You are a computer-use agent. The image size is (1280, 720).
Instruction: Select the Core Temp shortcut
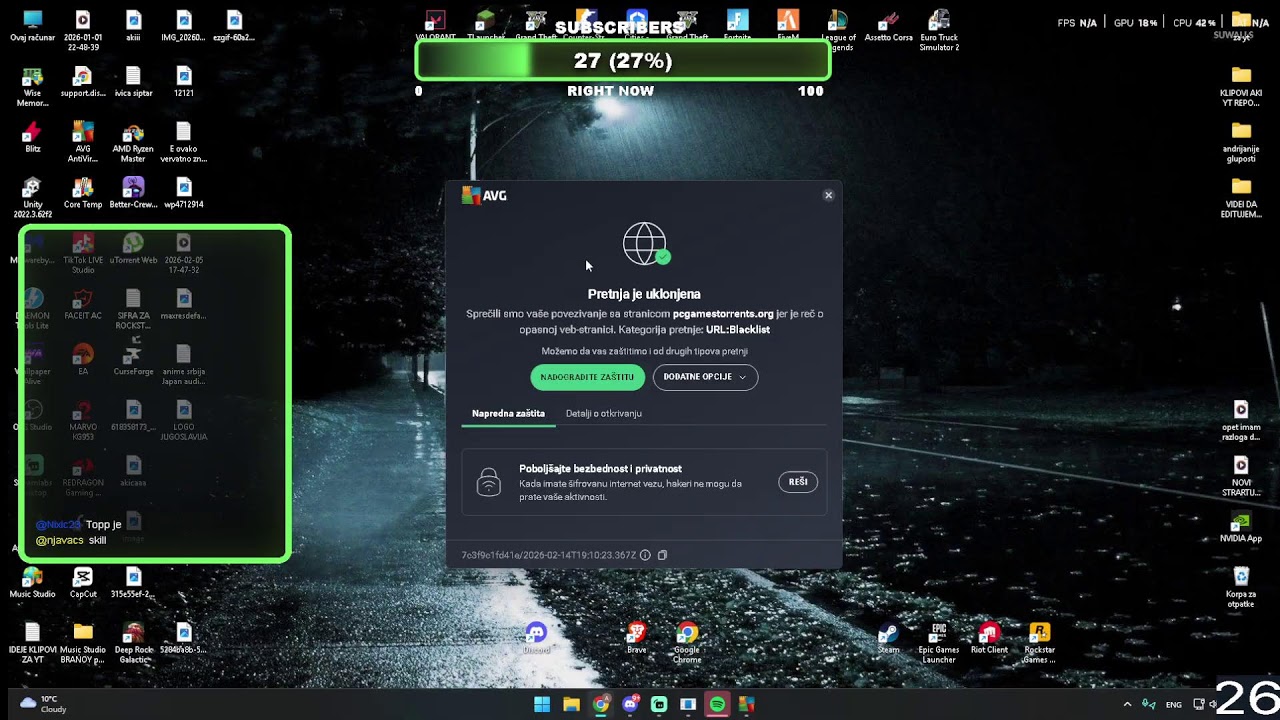coord(83,193)
